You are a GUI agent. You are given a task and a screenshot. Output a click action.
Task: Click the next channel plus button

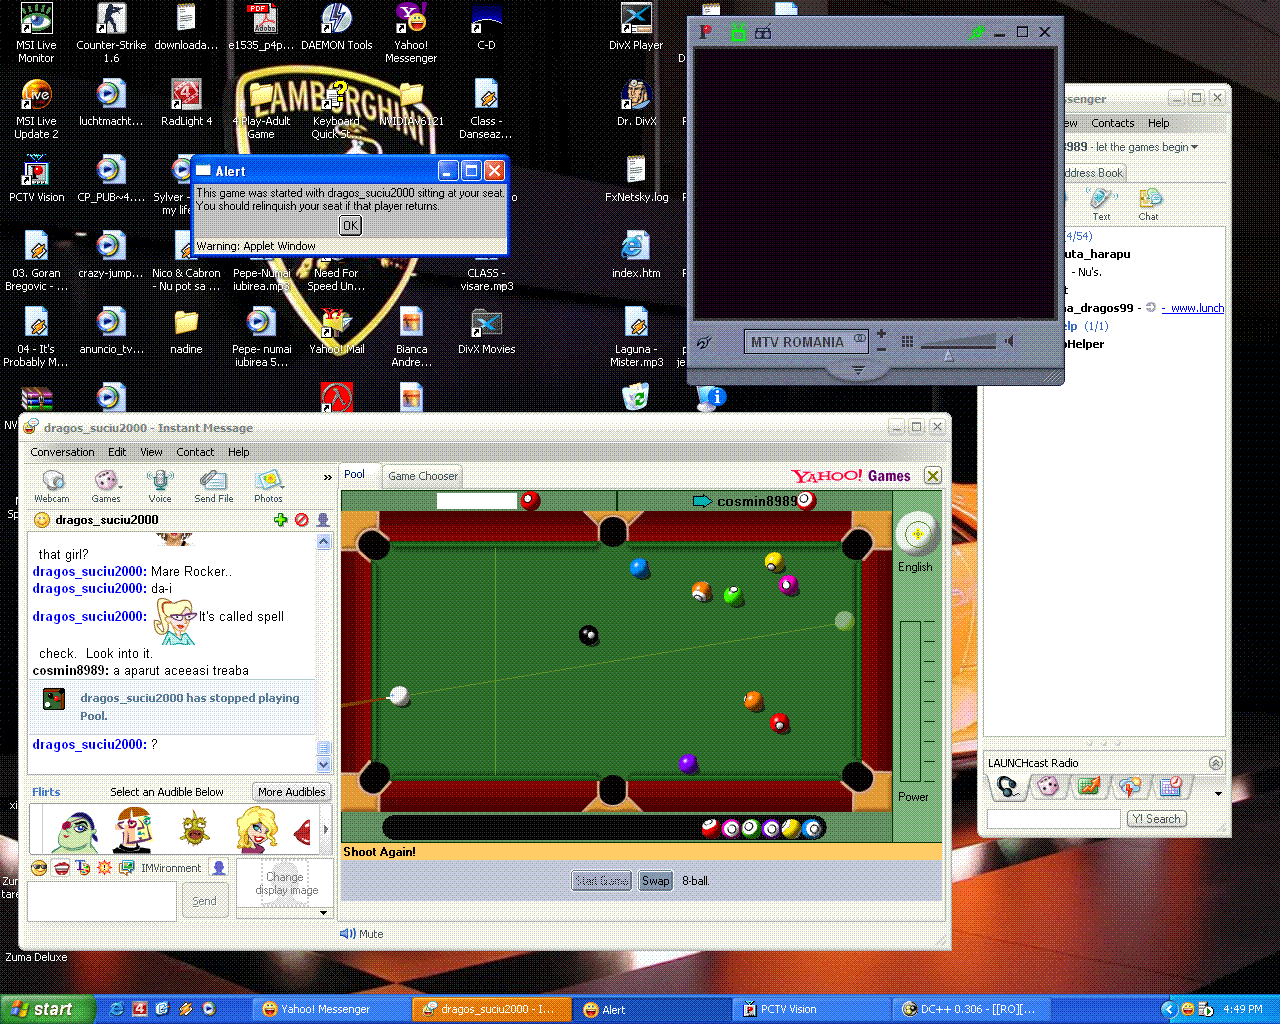(881, 334)
